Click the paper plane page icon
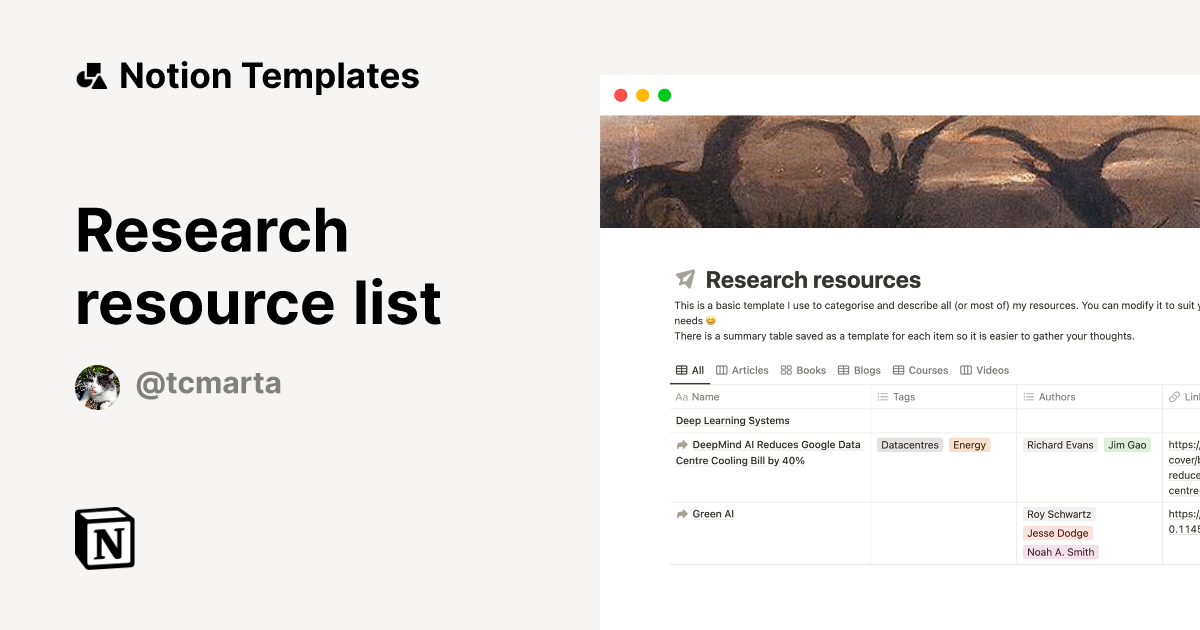The height and width of the screenshot is (630, 1200). 685,279
